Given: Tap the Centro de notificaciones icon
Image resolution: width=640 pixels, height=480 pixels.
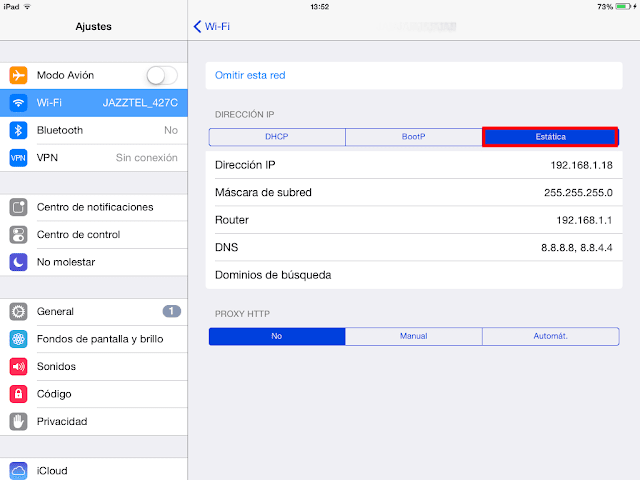Looking at the screenshot, I should 18,207.
